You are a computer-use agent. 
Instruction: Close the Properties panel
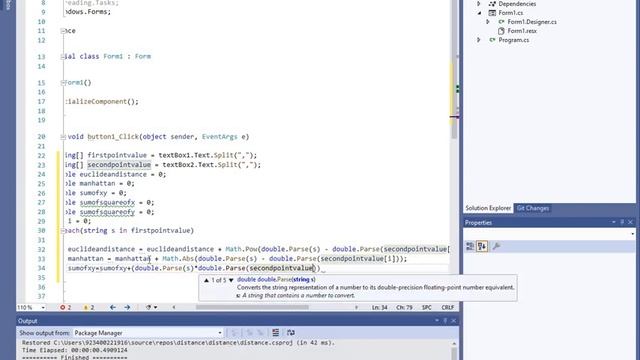coord(630,222)
